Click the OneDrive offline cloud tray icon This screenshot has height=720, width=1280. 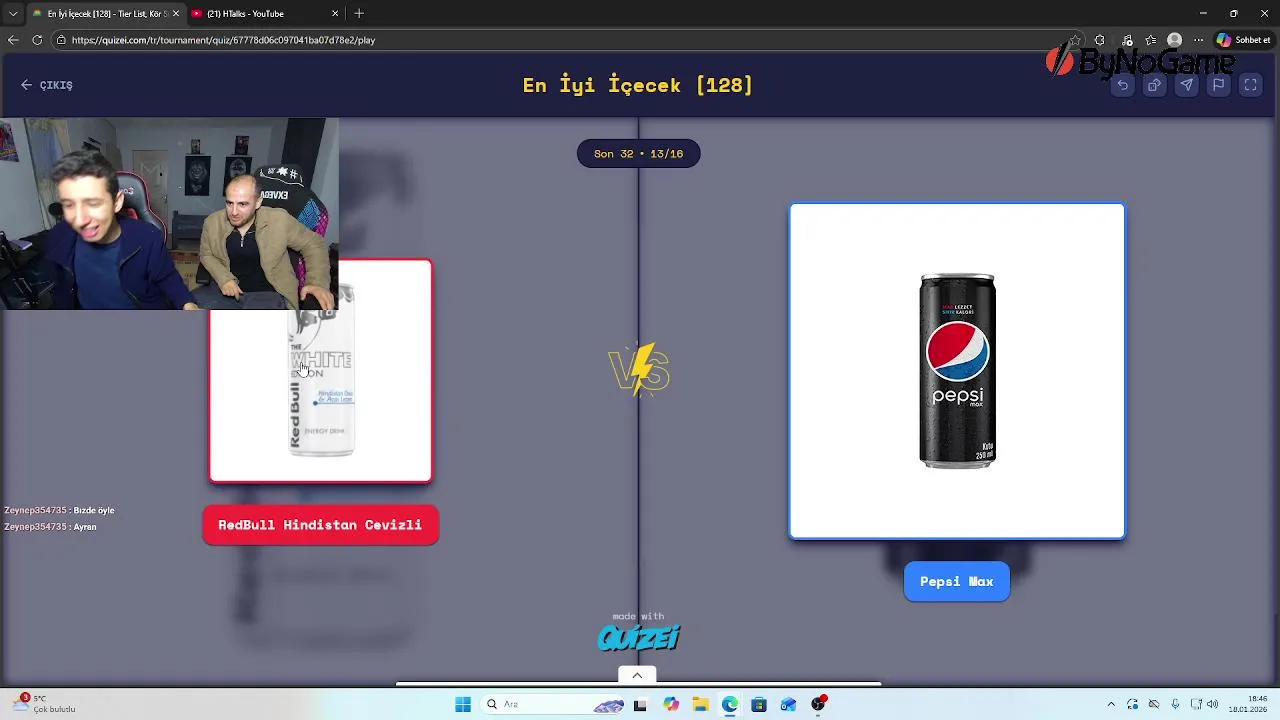(x=1153, y=704)
